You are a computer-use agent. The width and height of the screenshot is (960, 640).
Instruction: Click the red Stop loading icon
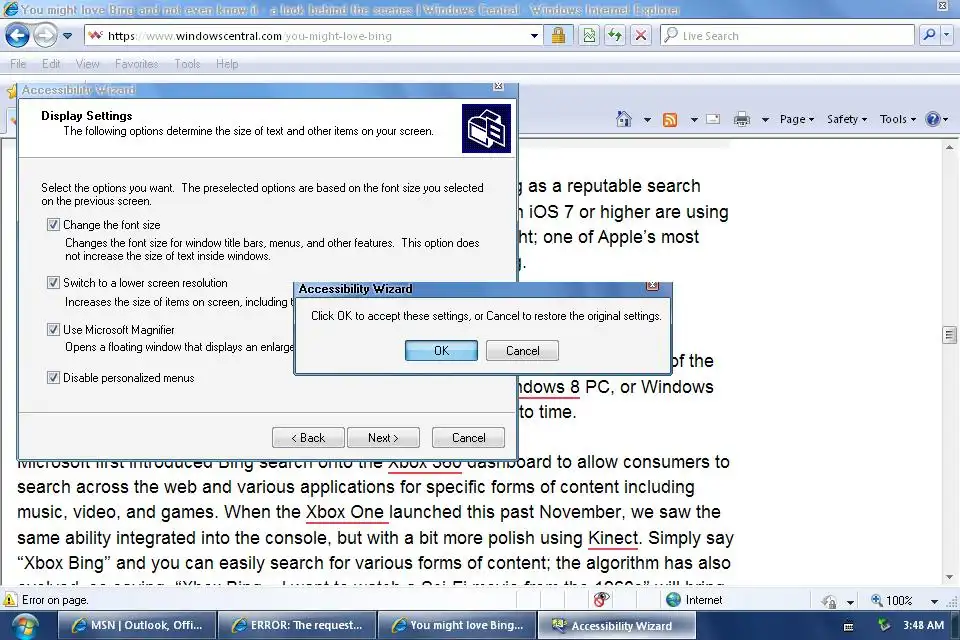pos(640,36)
